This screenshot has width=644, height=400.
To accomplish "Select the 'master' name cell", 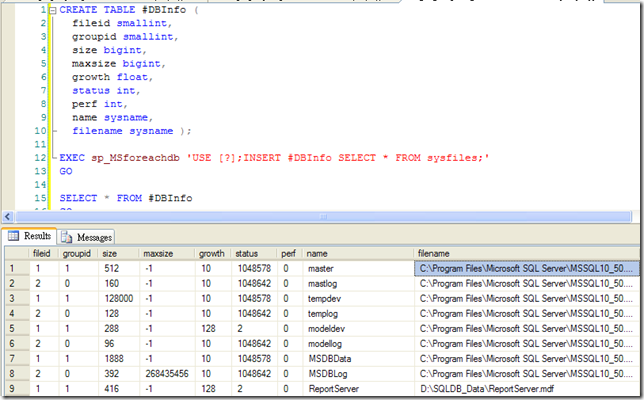I will [359, 268].
